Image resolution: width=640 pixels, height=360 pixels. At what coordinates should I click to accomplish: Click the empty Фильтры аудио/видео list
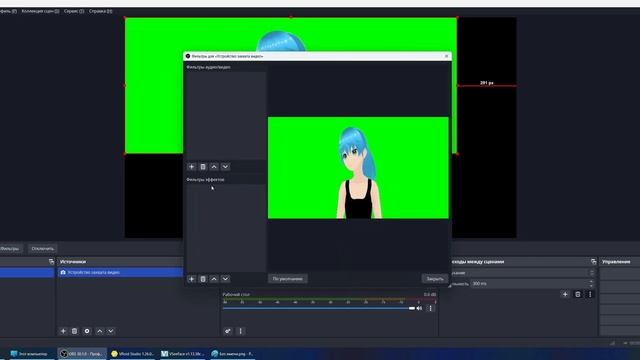(226, 116)
